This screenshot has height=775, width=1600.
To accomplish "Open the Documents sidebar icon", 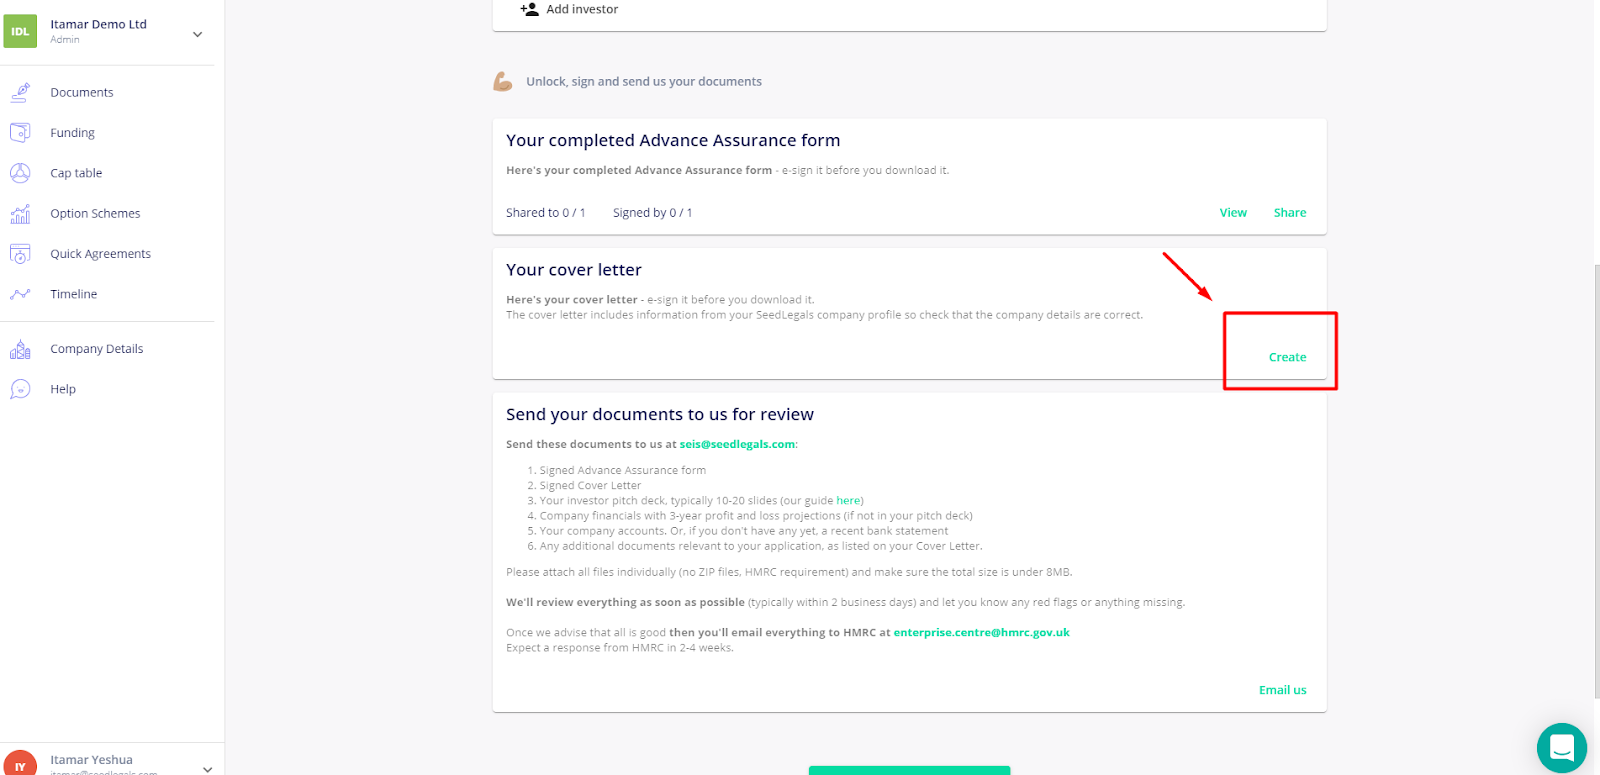I will point(20,92).
